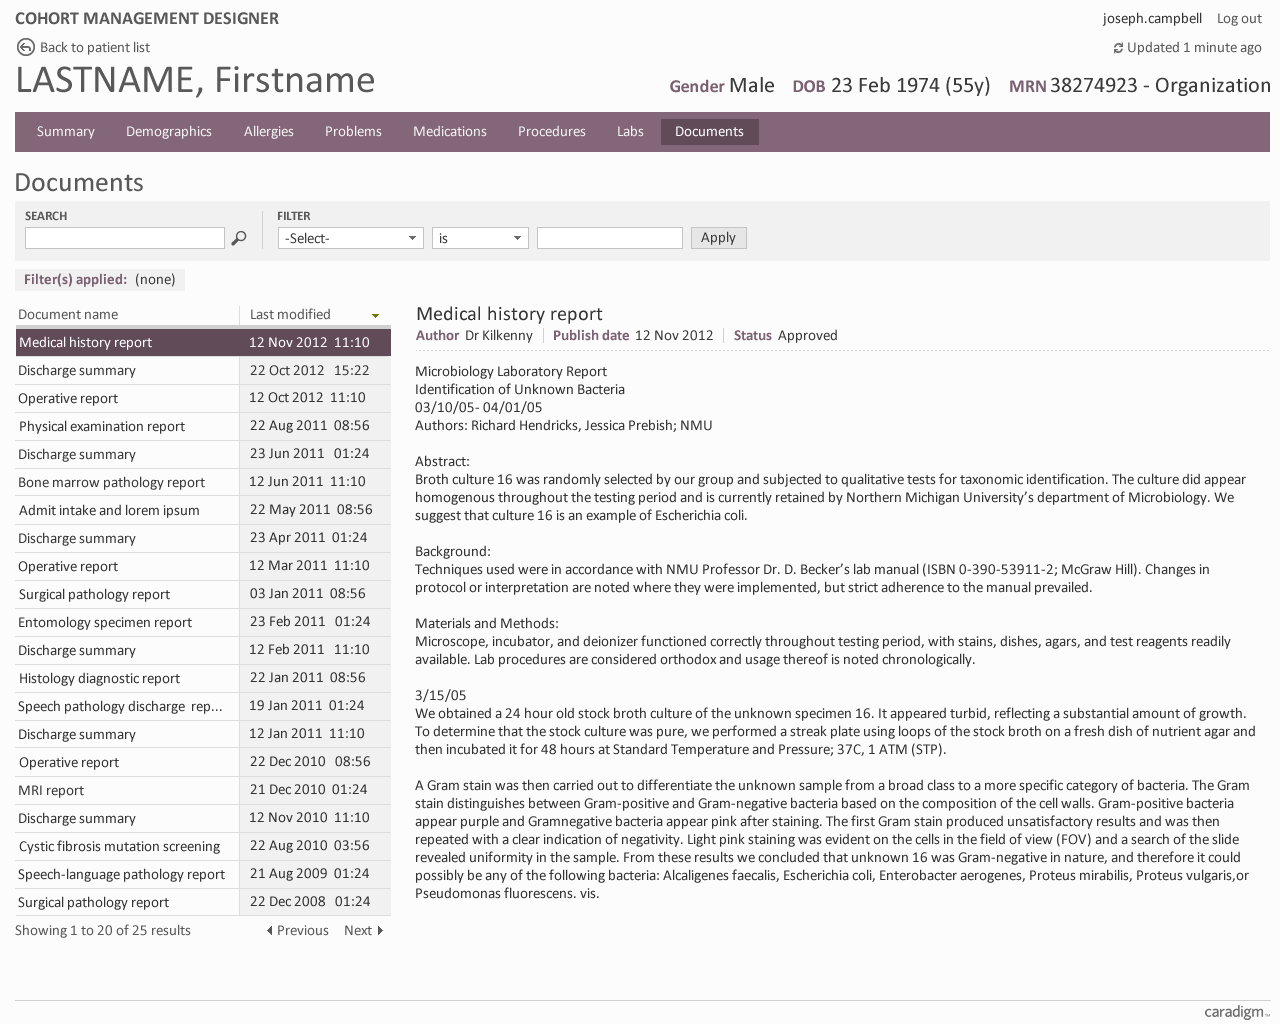
Task: Go back to patient list
Action: [94, 46]
